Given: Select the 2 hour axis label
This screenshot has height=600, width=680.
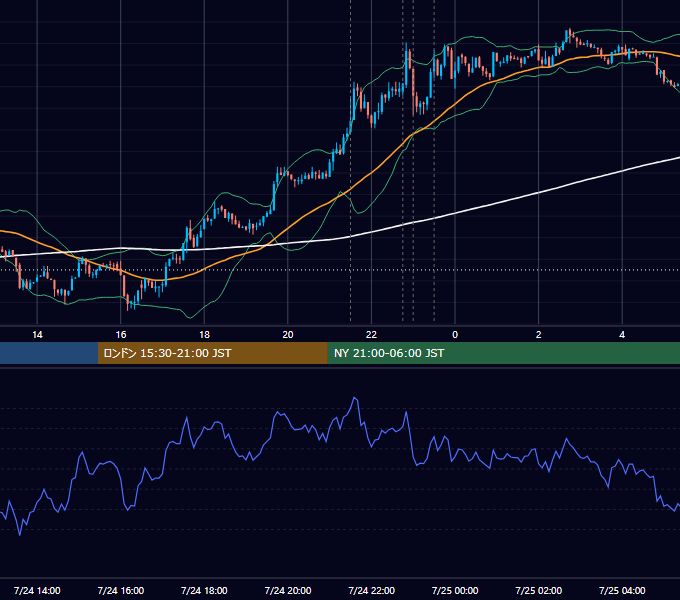Looking at the screenshot, I should (539, 335).
